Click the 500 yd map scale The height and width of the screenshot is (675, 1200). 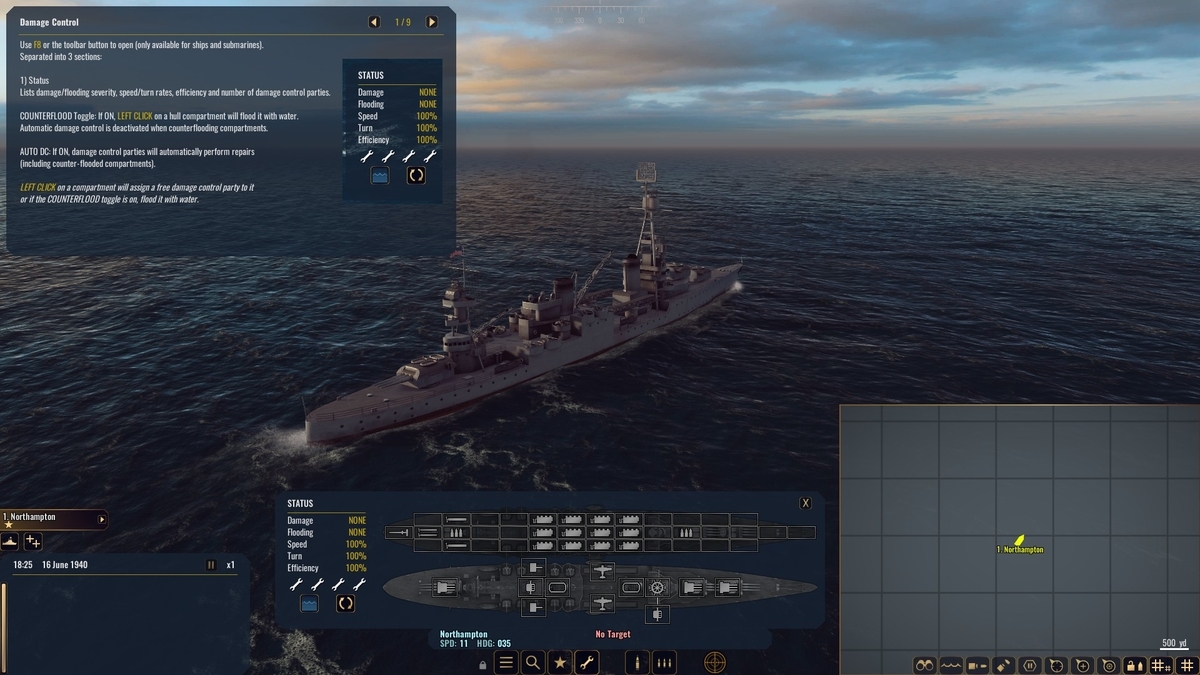click(x=1175, y=643)
